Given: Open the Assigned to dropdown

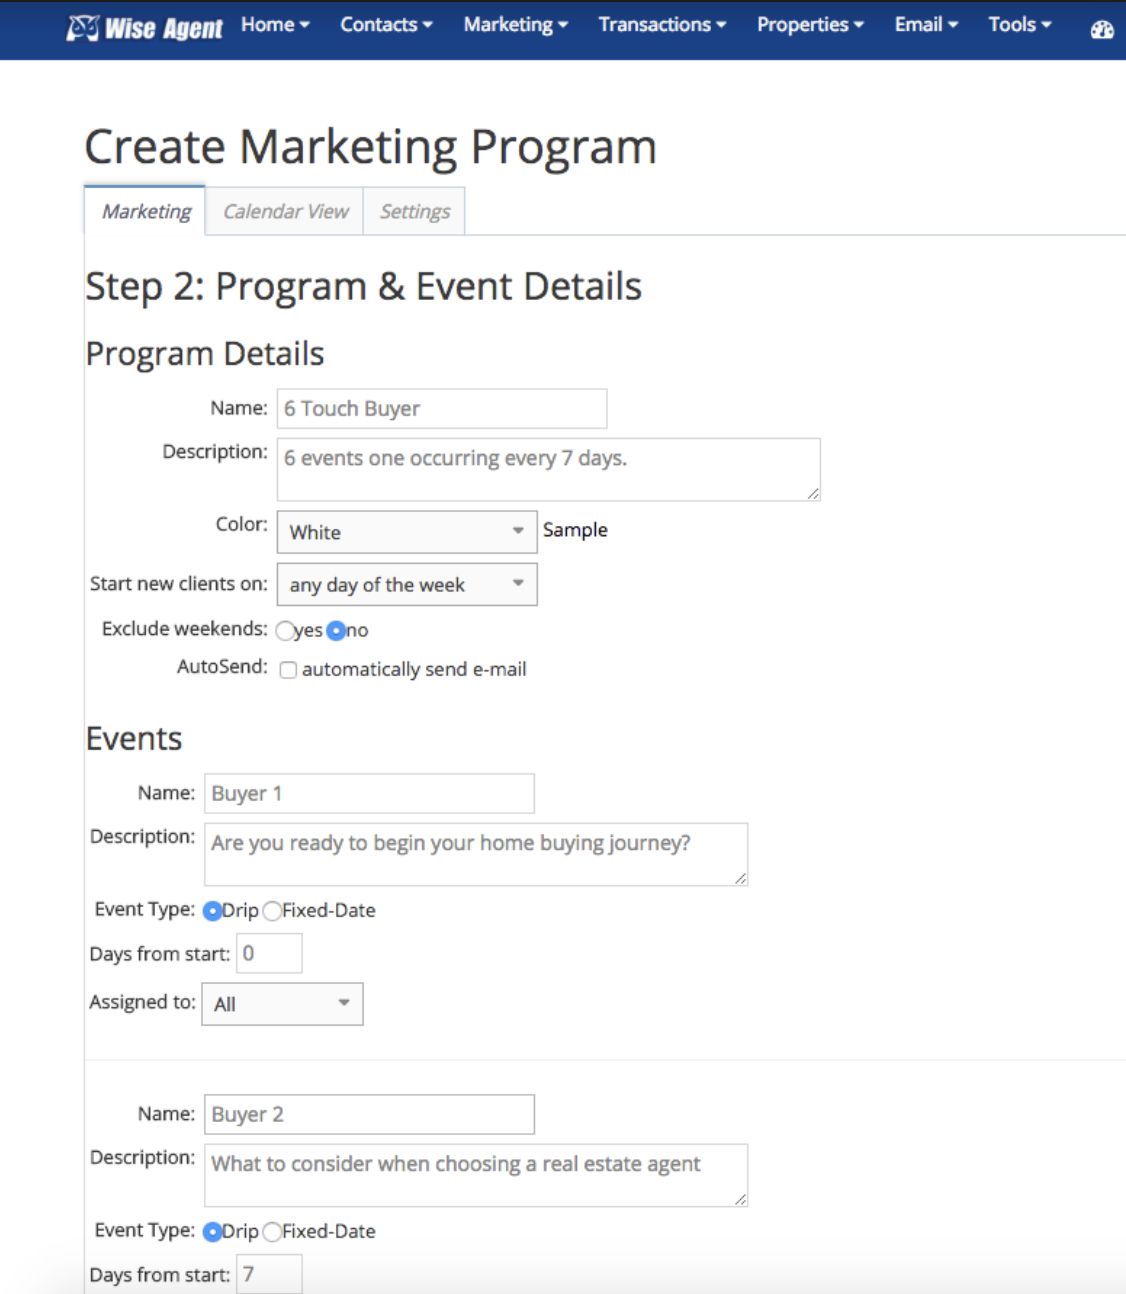Looking at the screenshot, I should click(x=282, y=1004).
